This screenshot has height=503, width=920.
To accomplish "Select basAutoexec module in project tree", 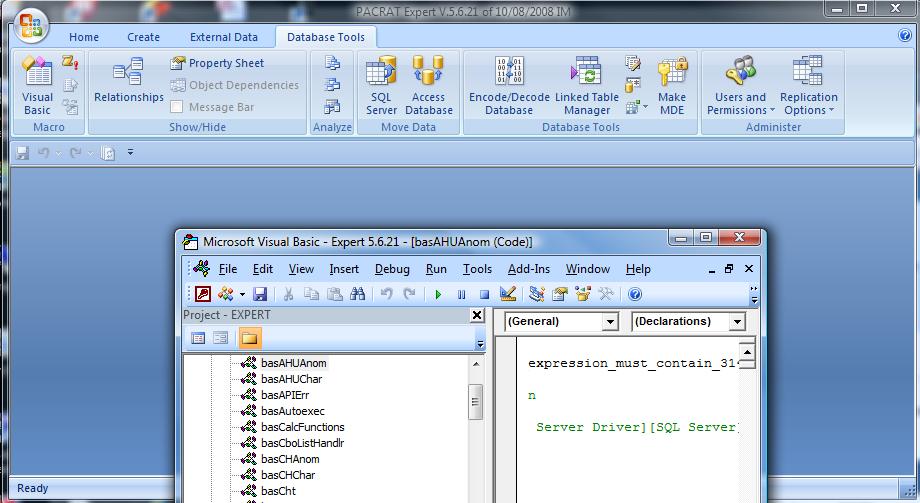I will click(x=293, y=411).
